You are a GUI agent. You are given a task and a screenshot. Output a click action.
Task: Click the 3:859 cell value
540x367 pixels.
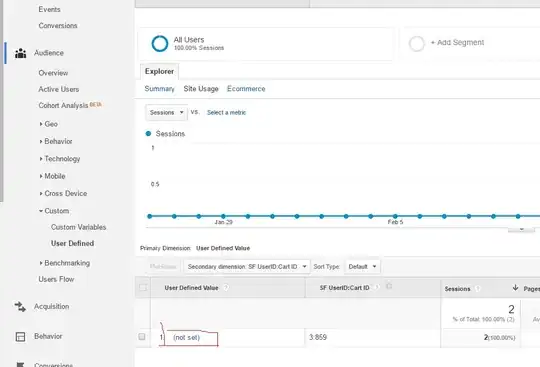[x=318, y=337]
